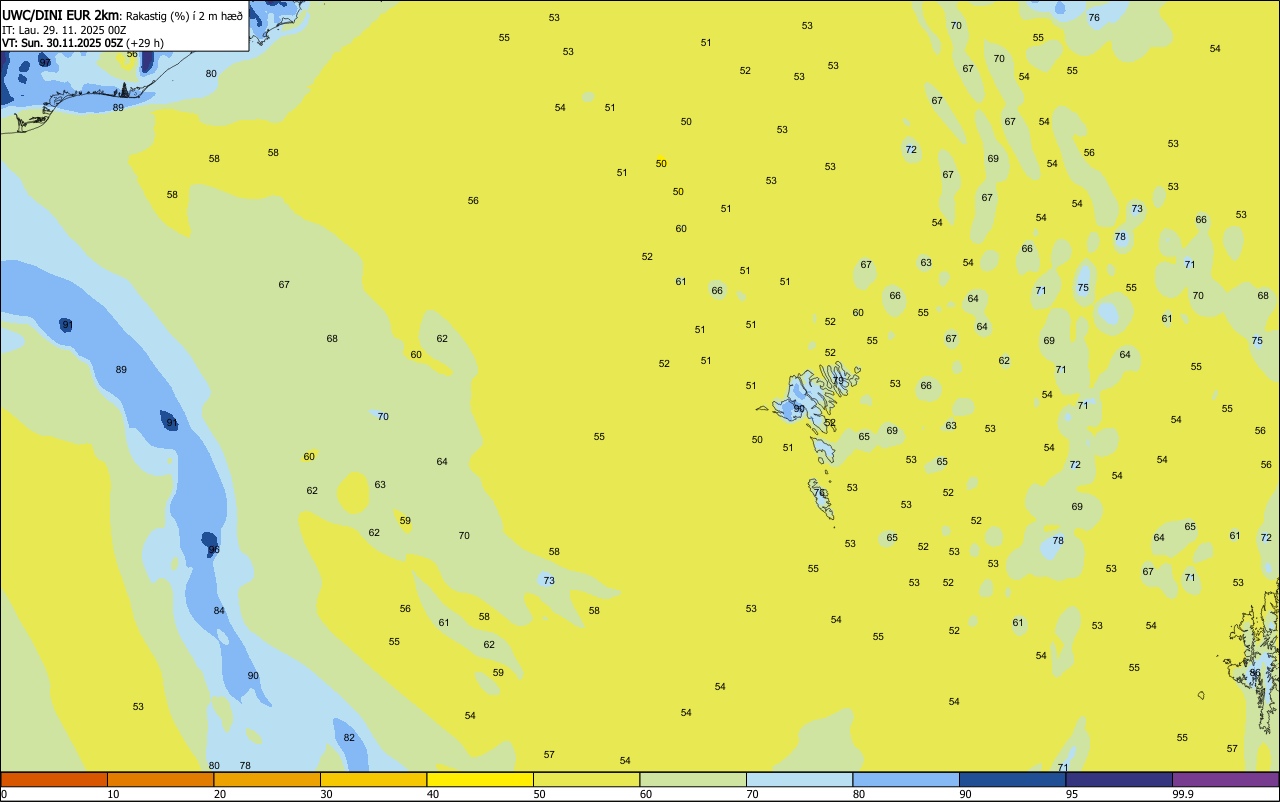1280x802 pixels.
Task: Click the 90 value on the Faroe Islands
Action: click(799, 409)
